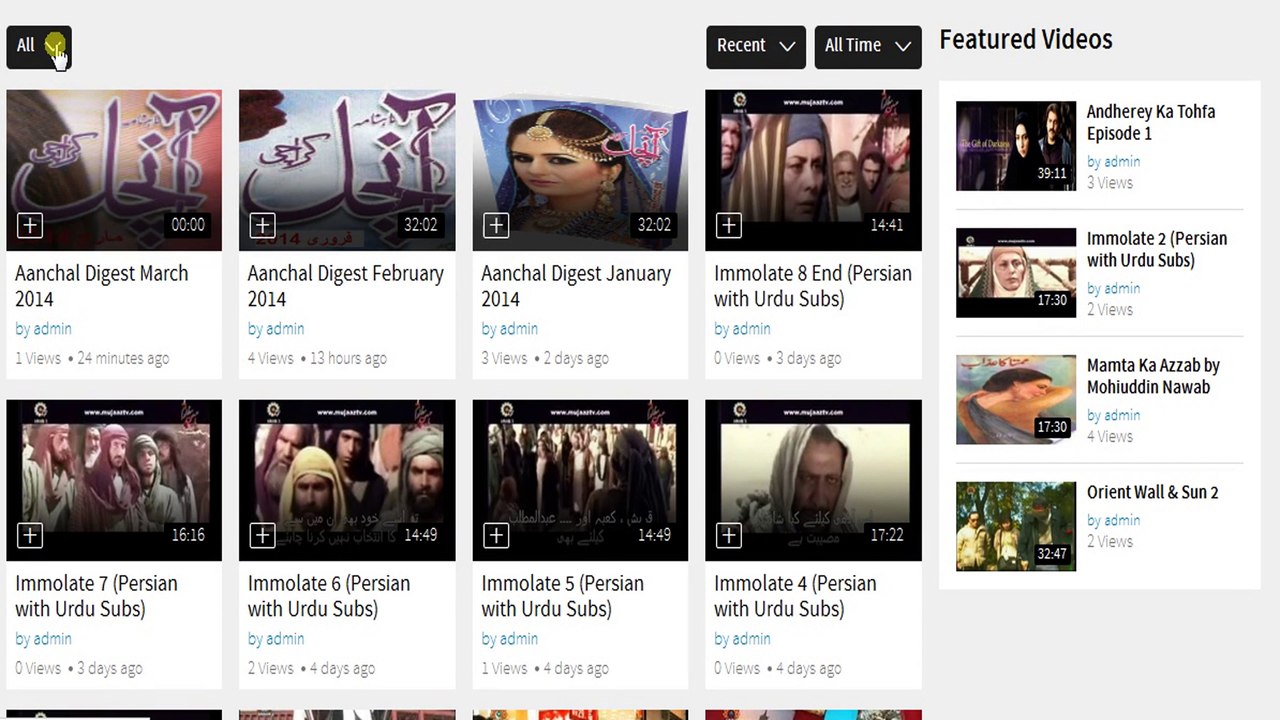Click plus icon on Immolate 5 thumbnail
This screenshot has width=1280, height=720.
pyautogui.click(x=496, y=535)
